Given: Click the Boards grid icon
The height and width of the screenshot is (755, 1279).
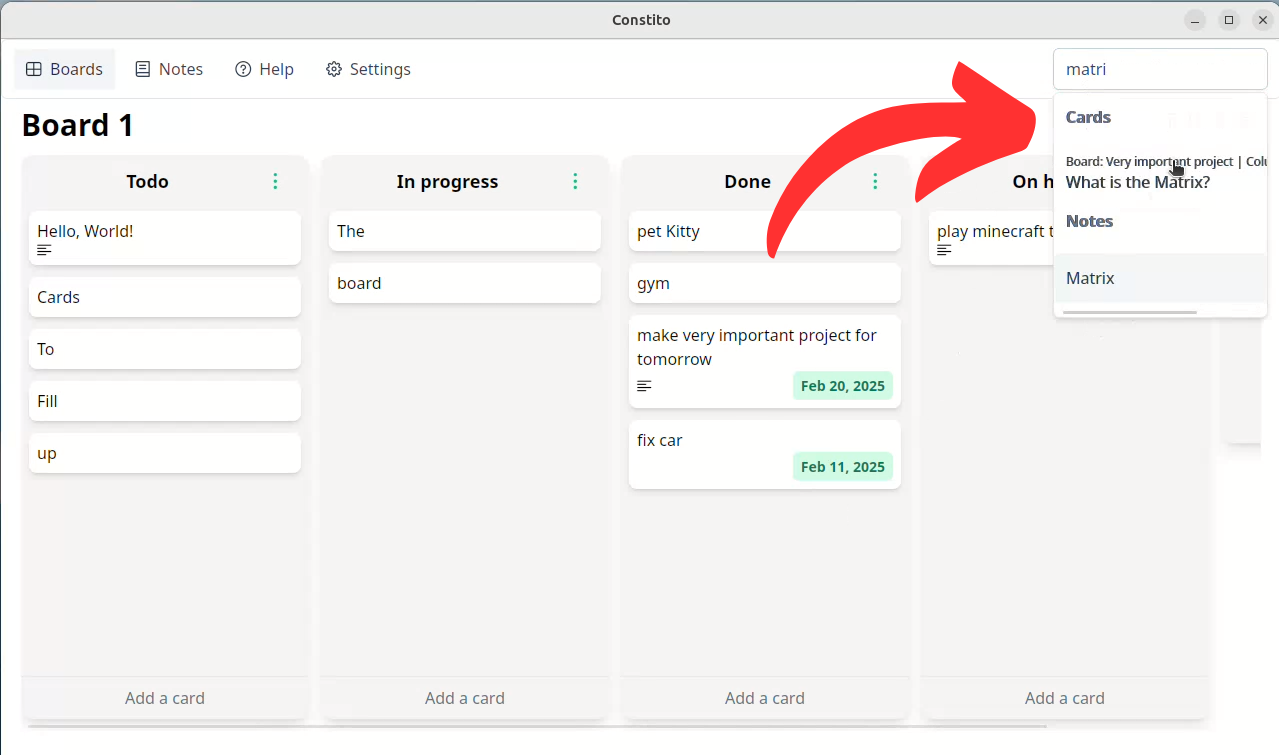Looking at the screenshot, I should pyautogui.click(x=34, y=69).
